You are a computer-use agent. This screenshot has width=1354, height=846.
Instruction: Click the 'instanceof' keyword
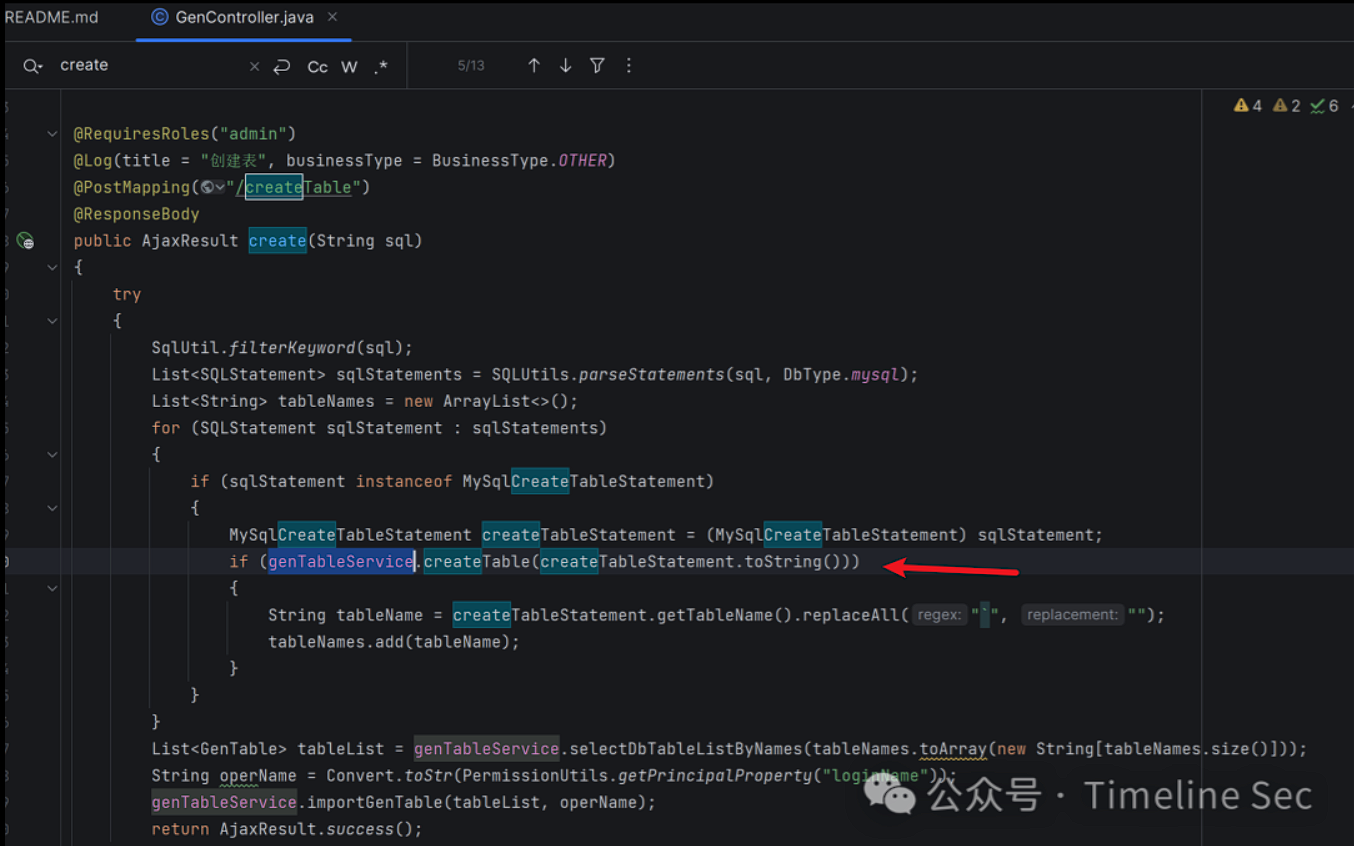coord(404,481)
